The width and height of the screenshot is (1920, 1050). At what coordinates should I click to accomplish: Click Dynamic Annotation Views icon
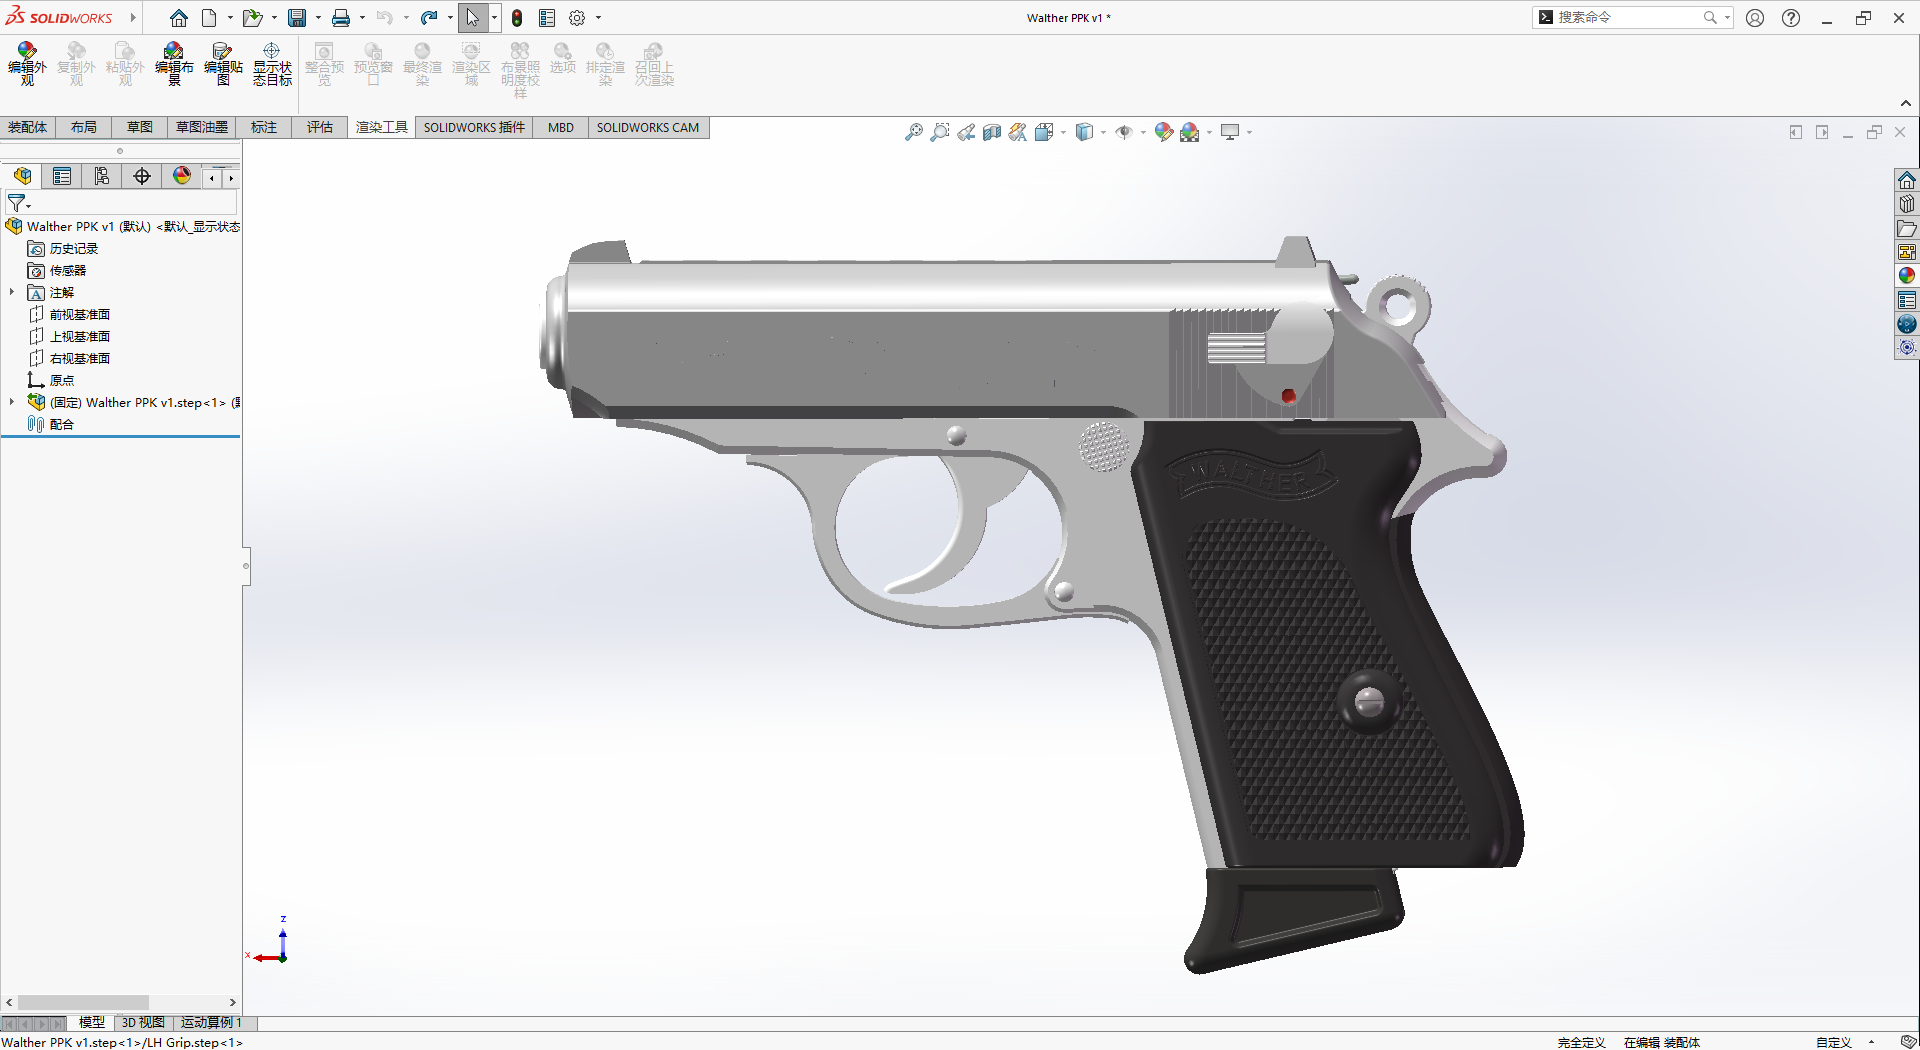pos(1017,132)
